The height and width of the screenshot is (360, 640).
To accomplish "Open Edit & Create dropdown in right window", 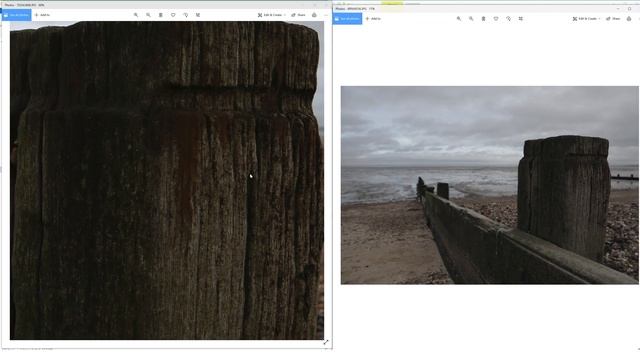I will [x=587, y=19].
